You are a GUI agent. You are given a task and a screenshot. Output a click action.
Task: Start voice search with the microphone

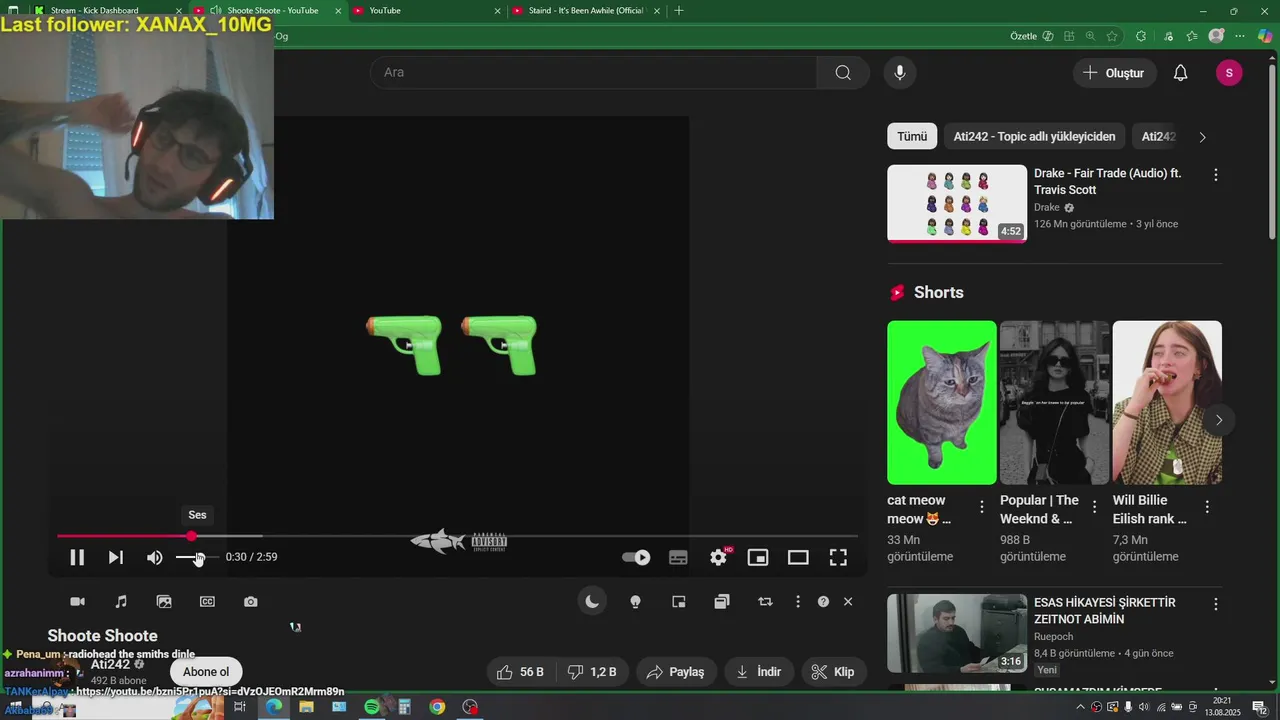(900, 72)
